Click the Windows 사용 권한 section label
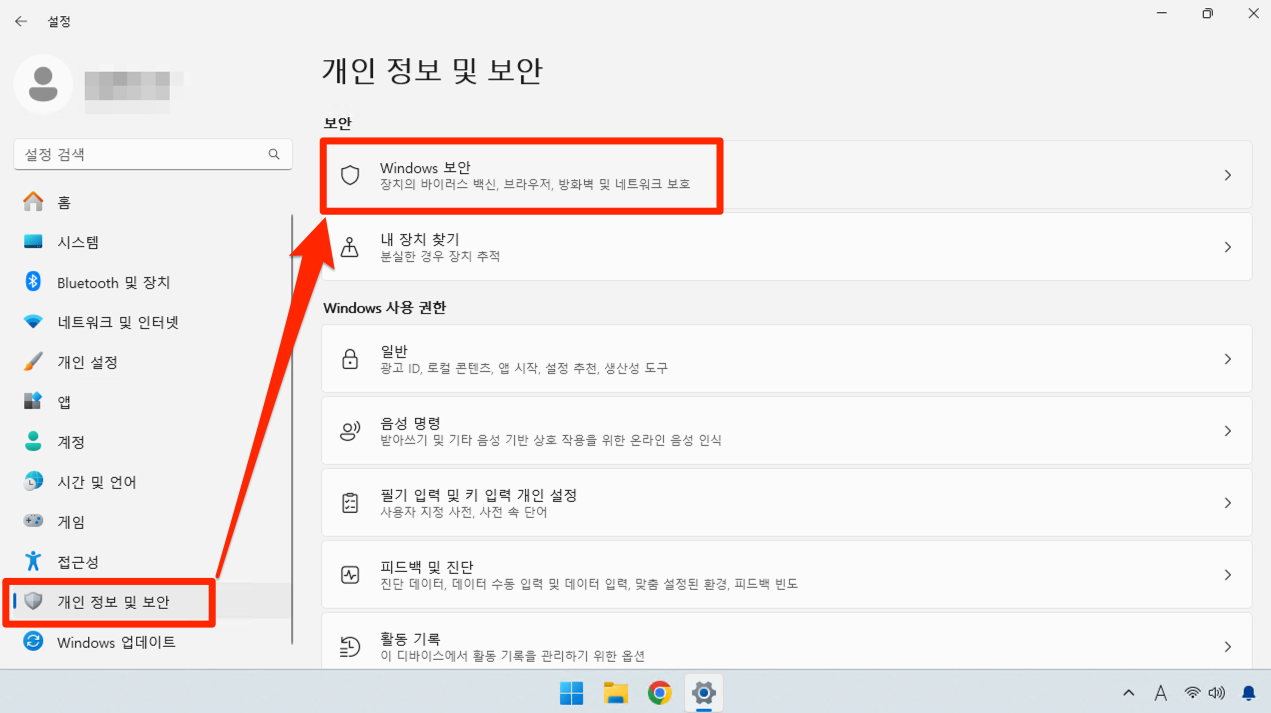This screenshot has height=713, width=1271. pos(384,308)
